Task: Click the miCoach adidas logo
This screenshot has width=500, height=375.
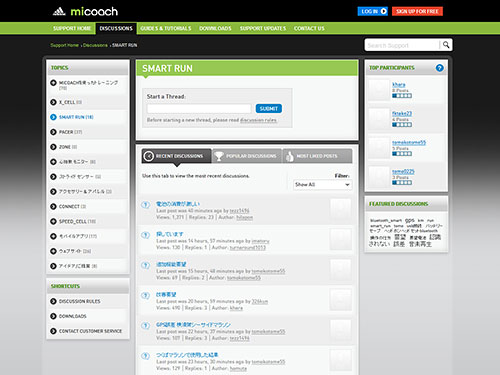Action: click(85, 12)
